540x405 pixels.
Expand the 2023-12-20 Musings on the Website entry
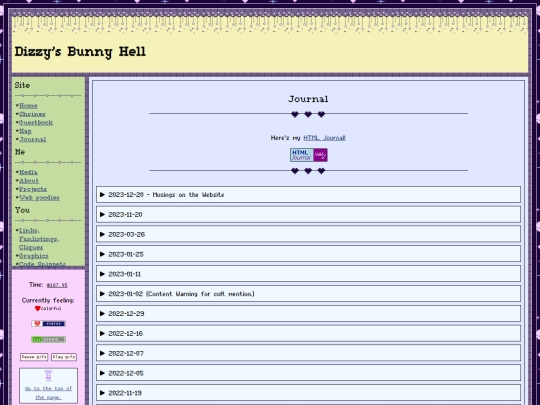point(308,195)
